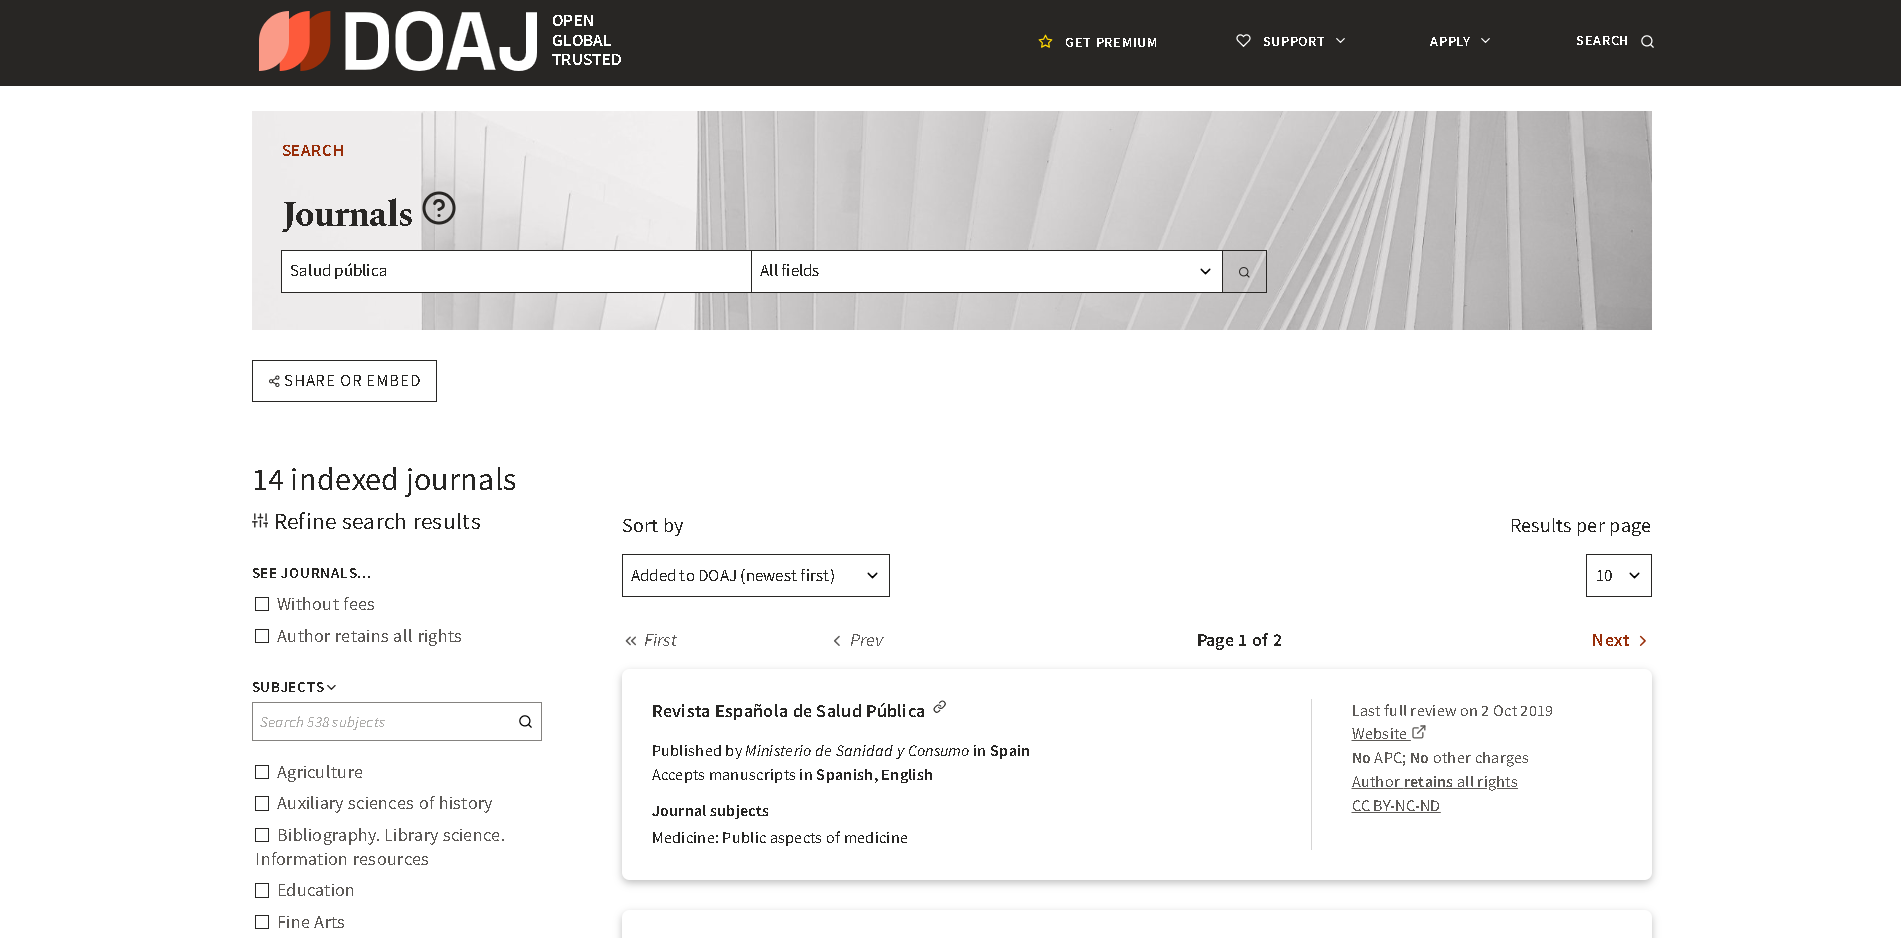
Task: Open Search in the top navigation
Action: click(x=1615, y=41)
